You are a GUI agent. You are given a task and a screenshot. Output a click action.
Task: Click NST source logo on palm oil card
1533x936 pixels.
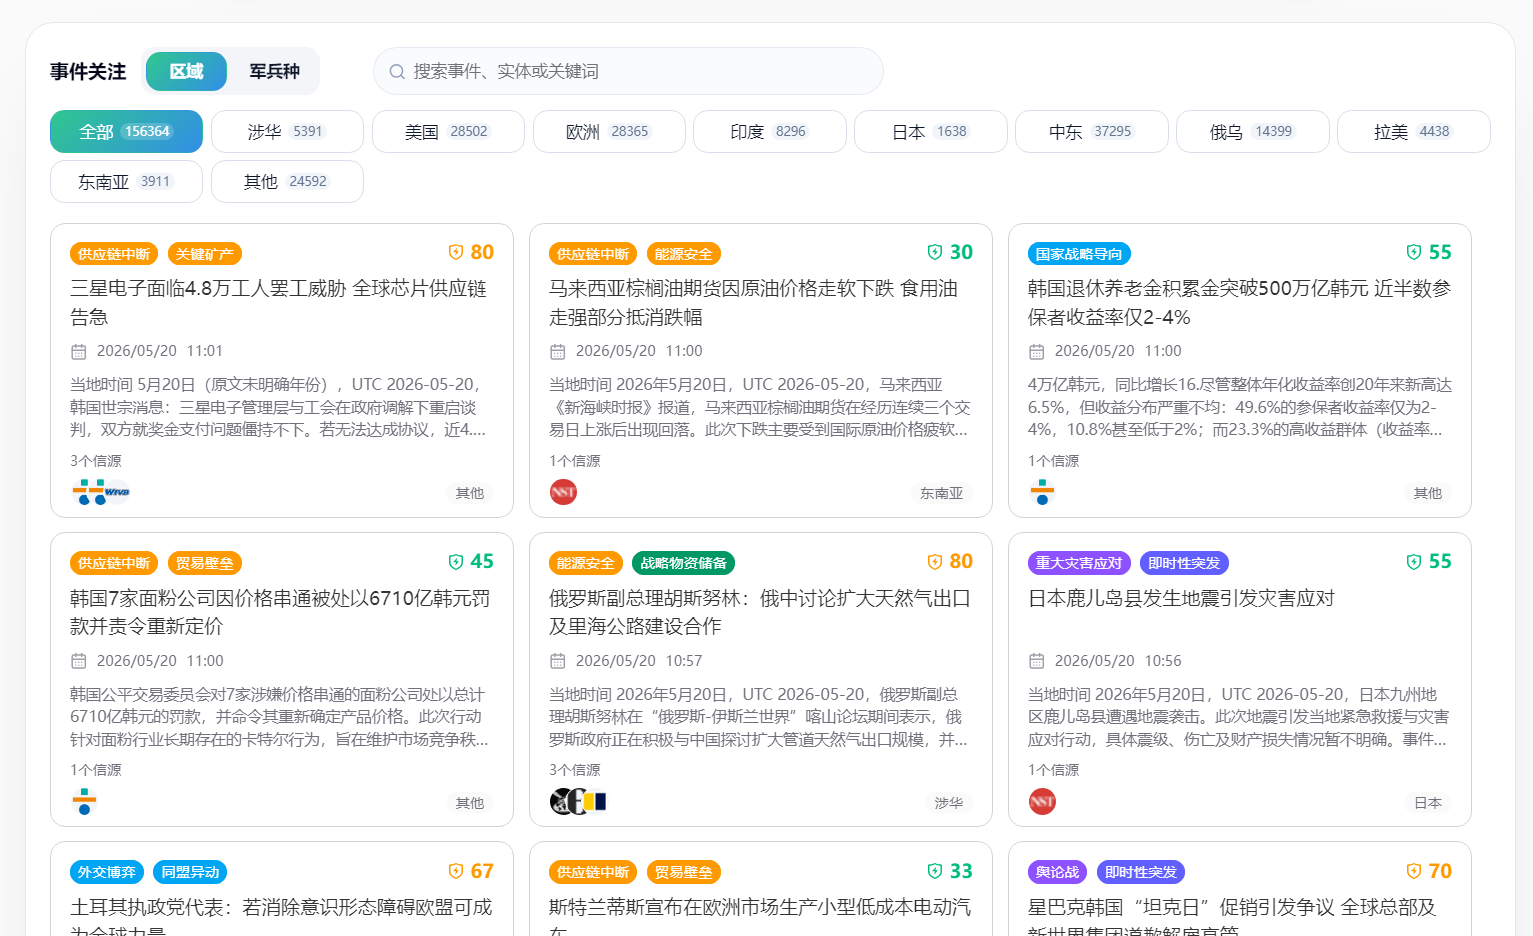(563, 492)
